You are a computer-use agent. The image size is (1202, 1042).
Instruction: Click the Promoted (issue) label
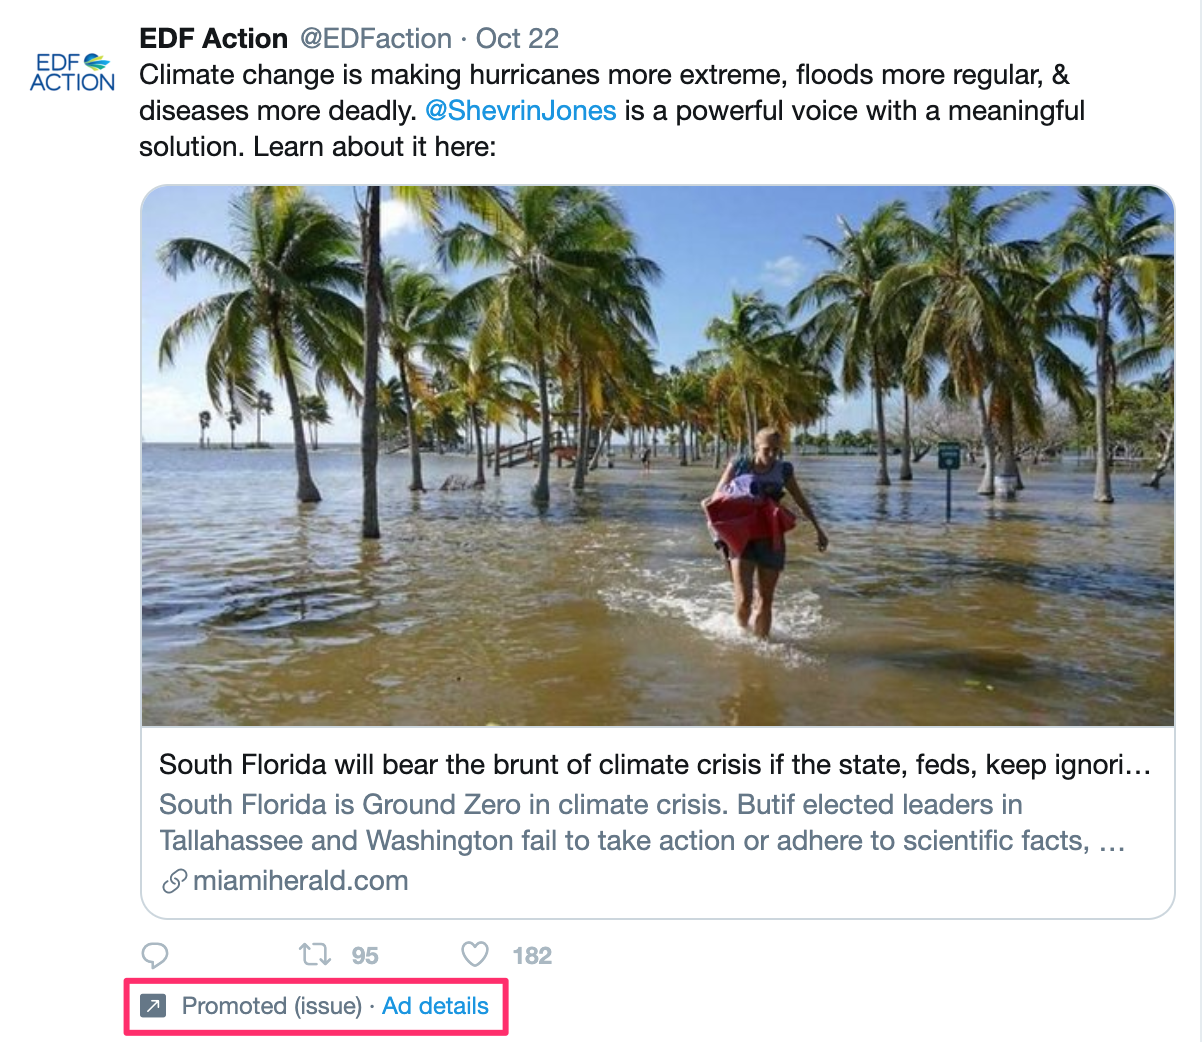point(271,1006)
